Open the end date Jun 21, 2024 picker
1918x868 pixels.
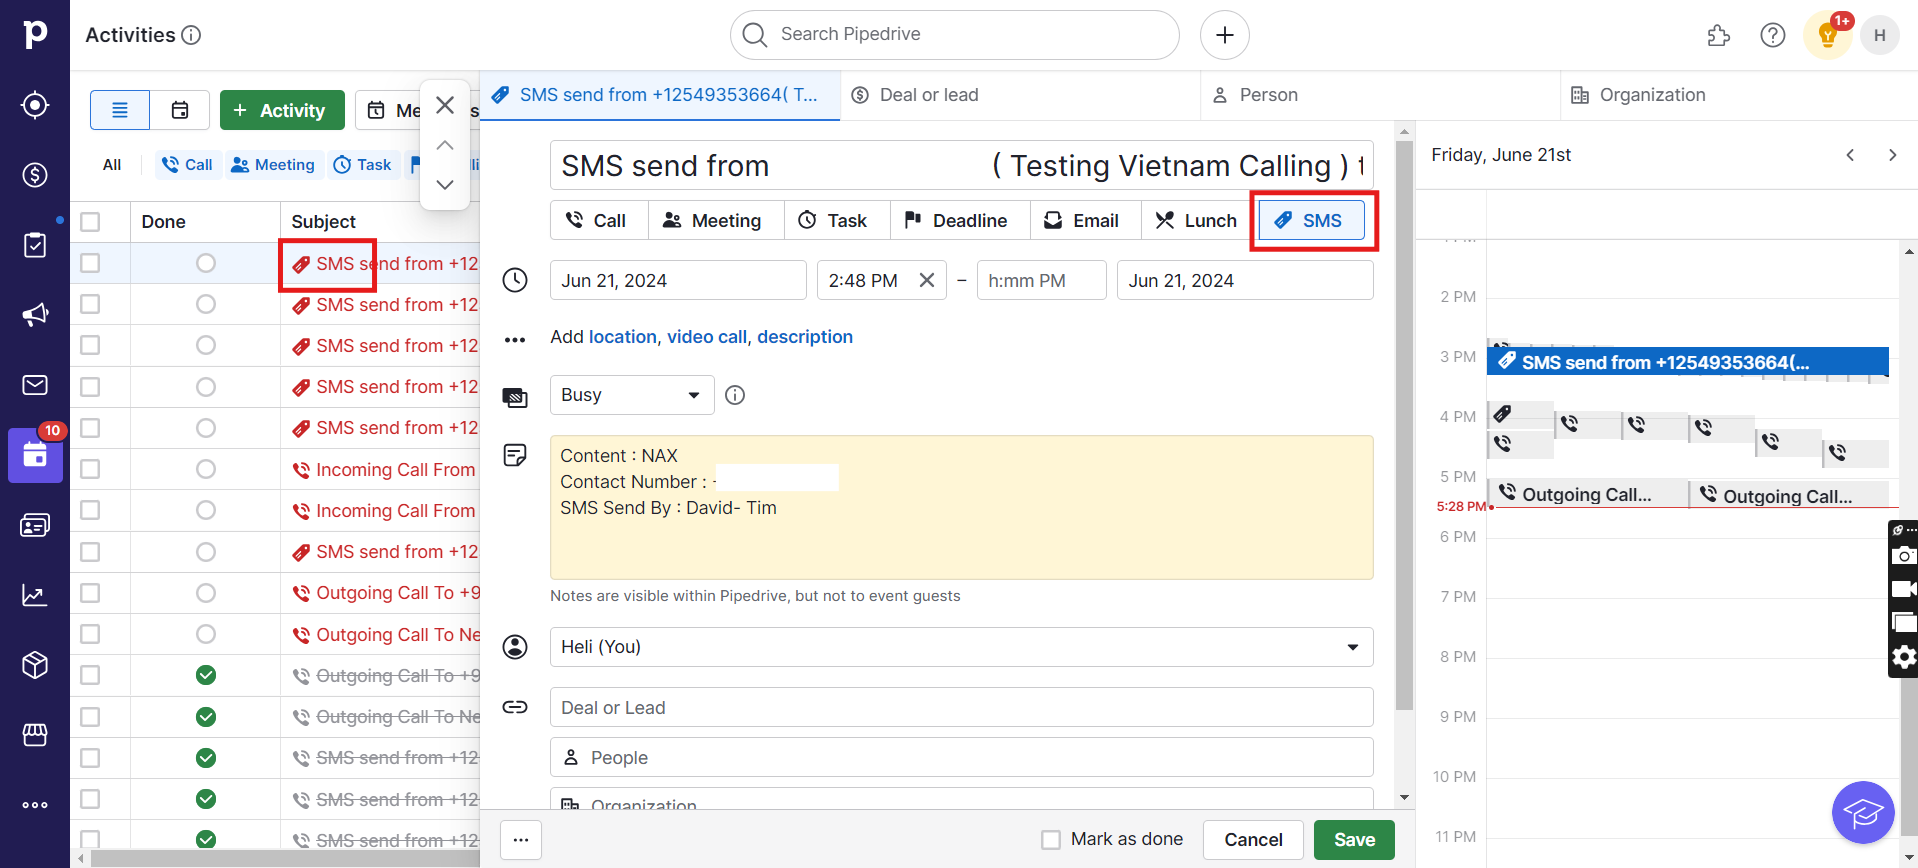(1245, 280)
